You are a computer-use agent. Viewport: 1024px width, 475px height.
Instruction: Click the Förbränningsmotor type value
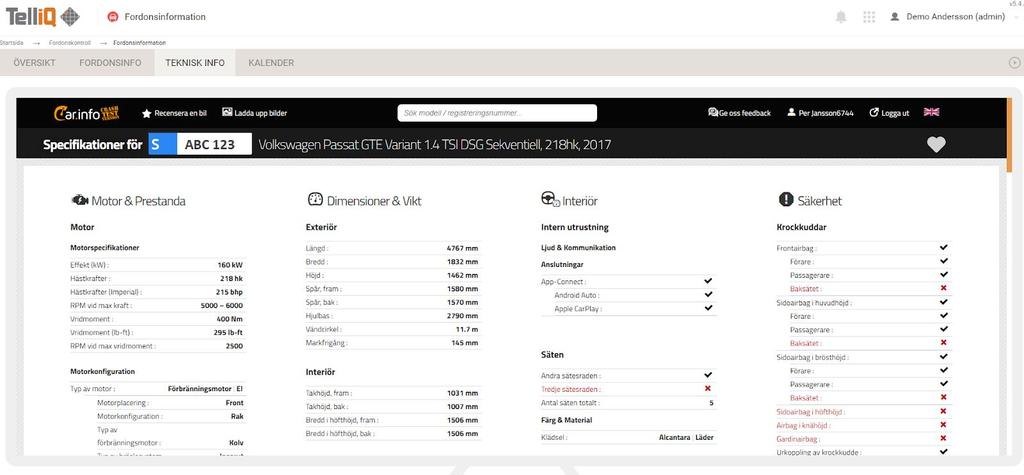point(200,388)
